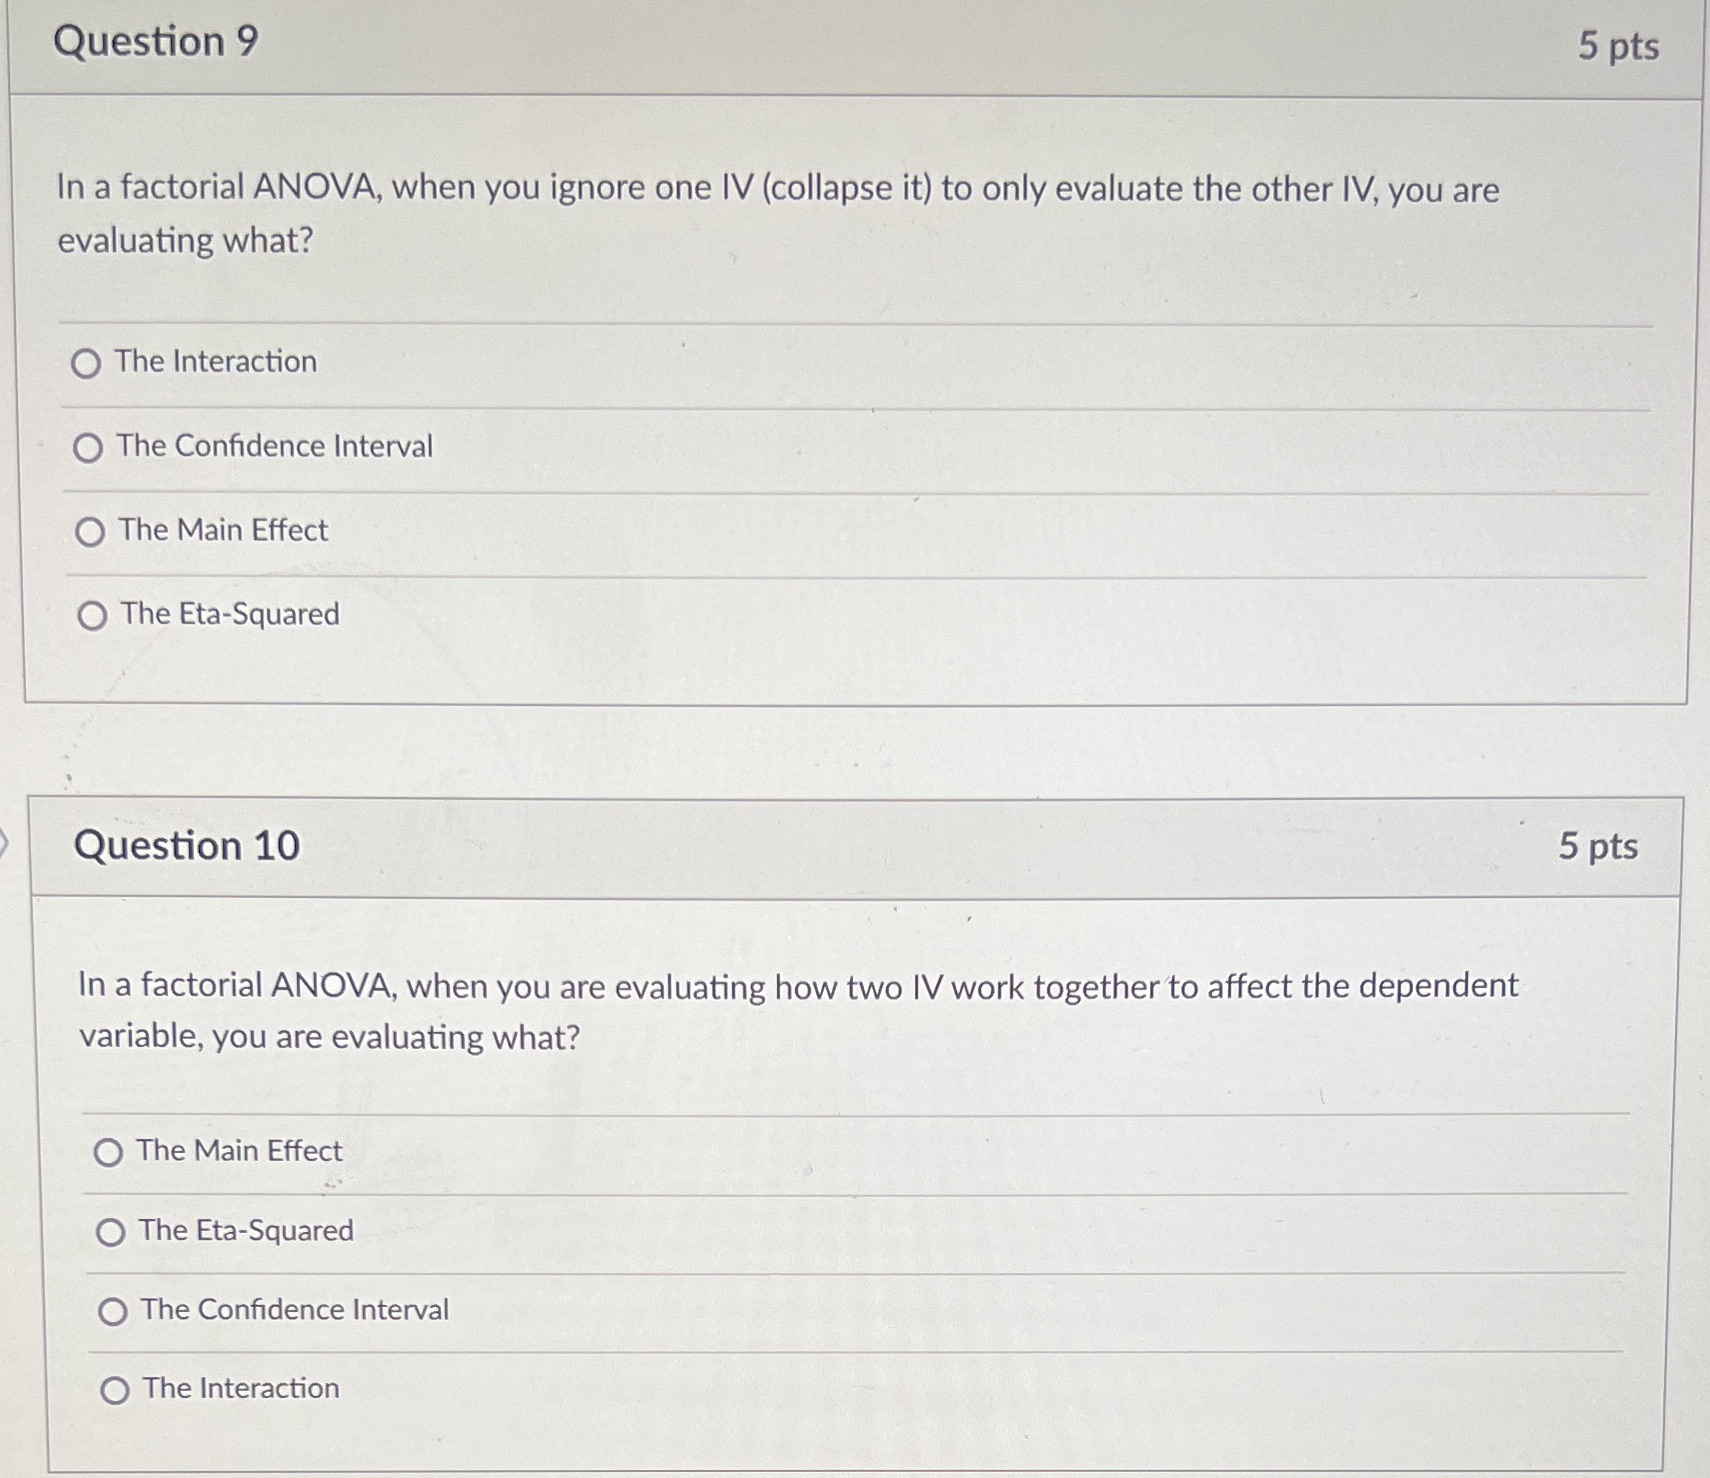The image size is (1710, 1478).
Task: Select Question 9's "The Main Effect" radio button
Action: point(90,532)
